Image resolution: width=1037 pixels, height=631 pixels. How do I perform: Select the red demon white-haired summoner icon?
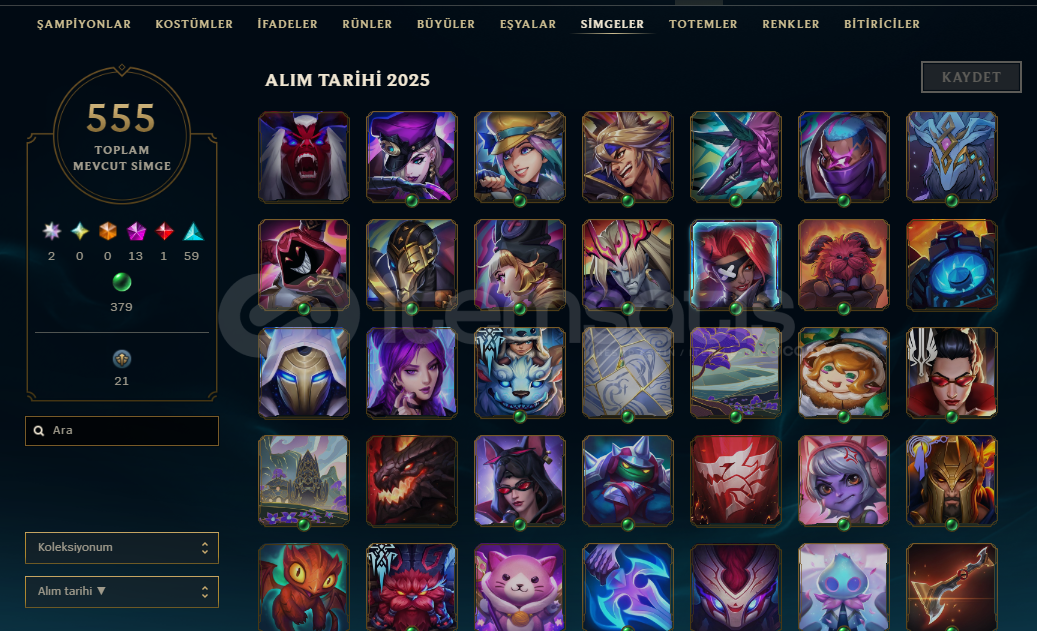click(x=304, y=157)
